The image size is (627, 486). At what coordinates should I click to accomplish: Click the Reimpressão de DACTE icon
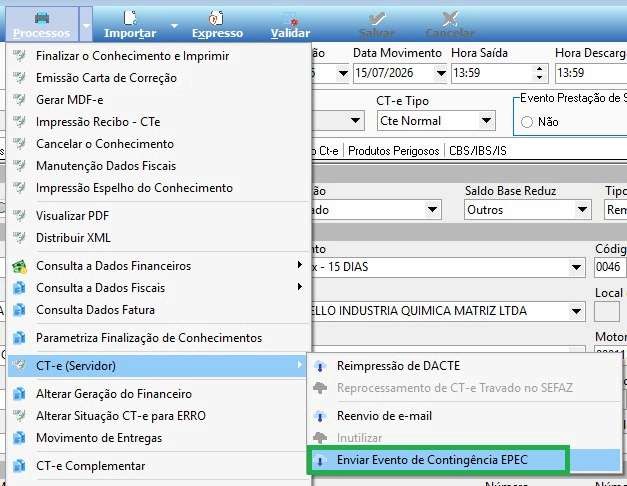point(320,366)
